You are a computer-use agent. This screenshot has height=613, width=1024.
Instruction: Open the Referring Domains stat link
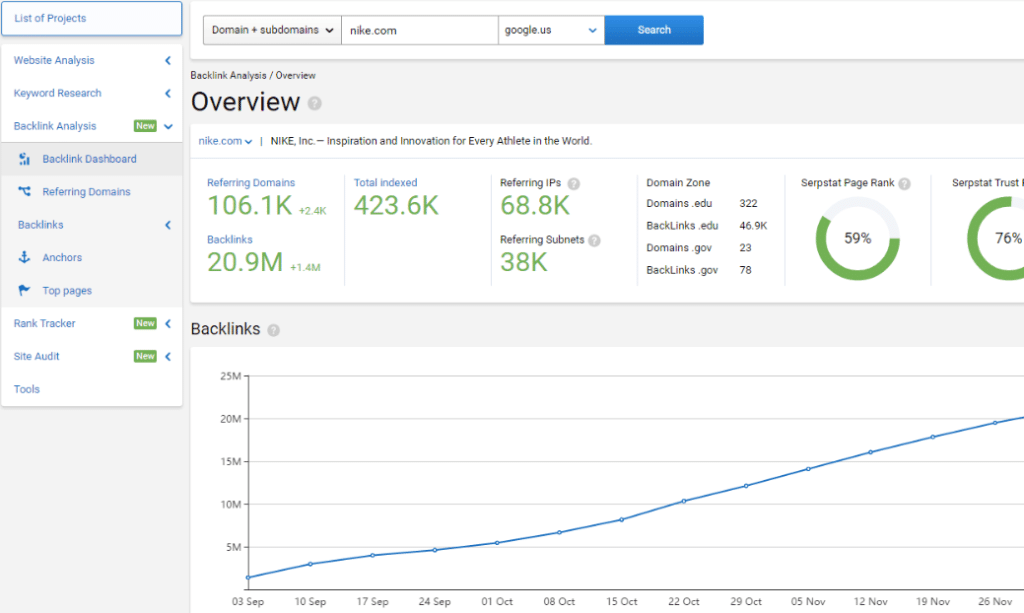251,183
